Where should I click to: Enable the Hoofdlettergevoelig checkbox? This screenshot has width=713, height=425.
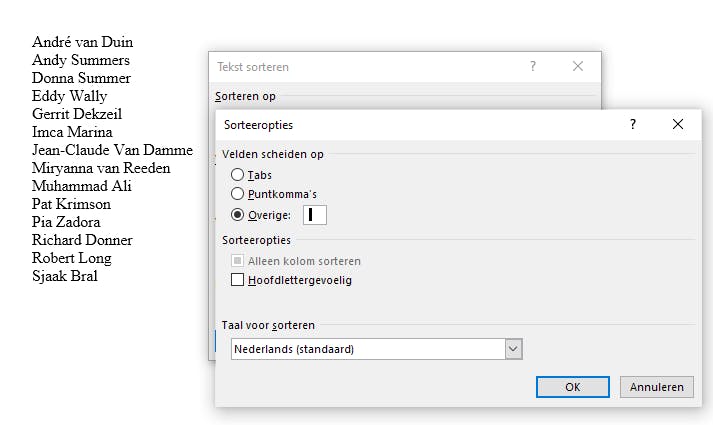click(x=238, y=280)
